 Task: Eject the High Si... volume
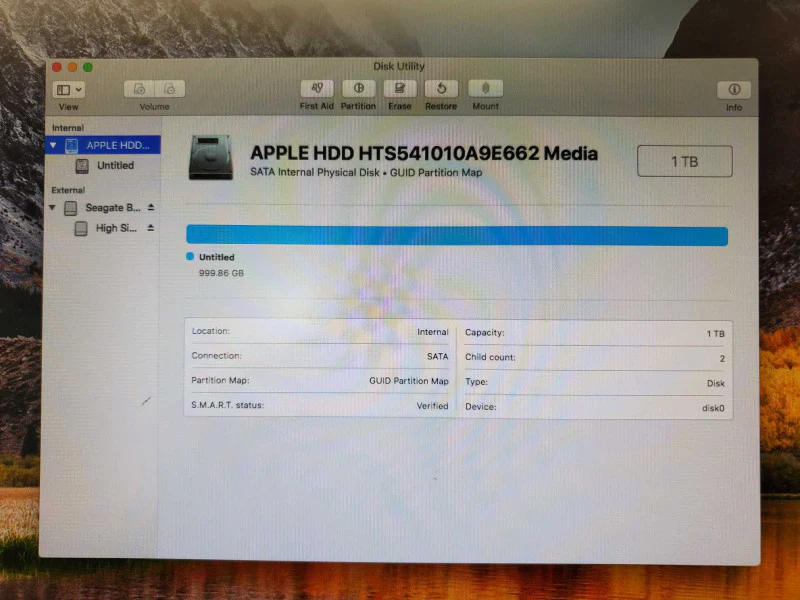coord(151,228)
